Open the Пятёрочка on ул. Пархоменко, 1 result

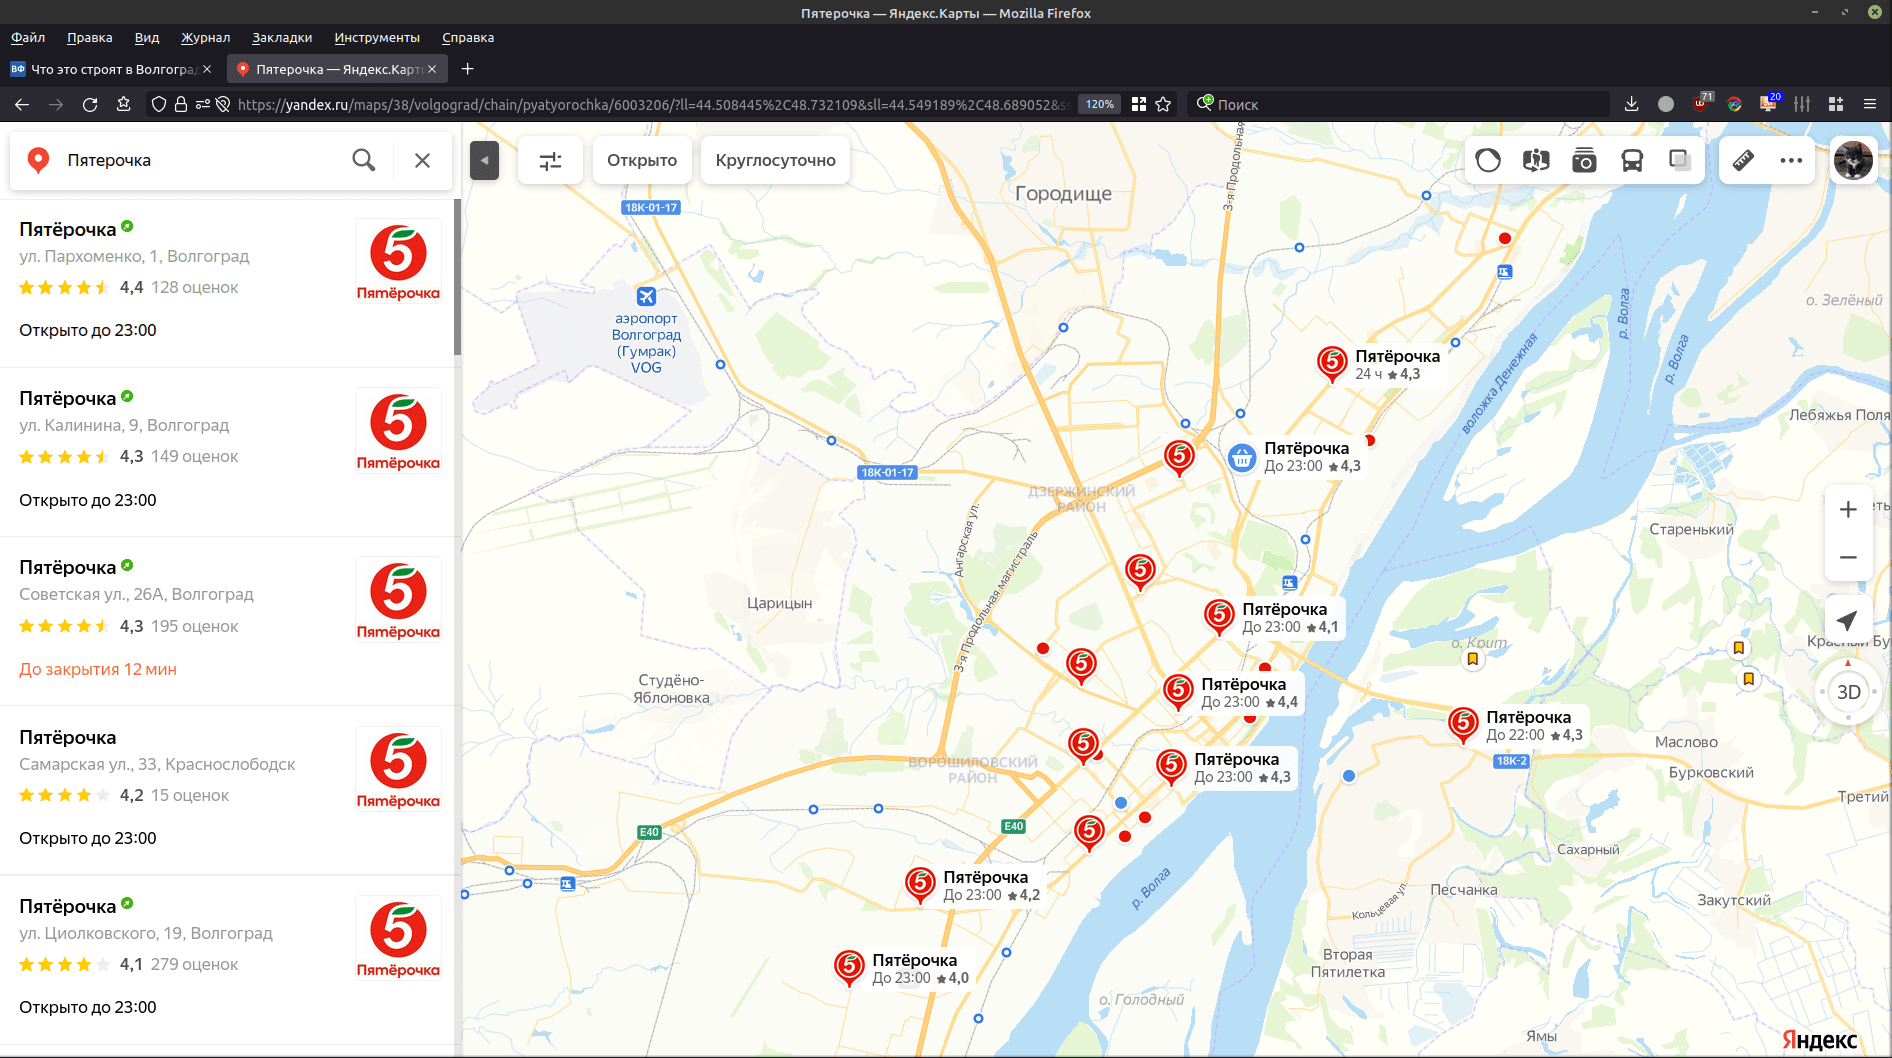(228, 283)
